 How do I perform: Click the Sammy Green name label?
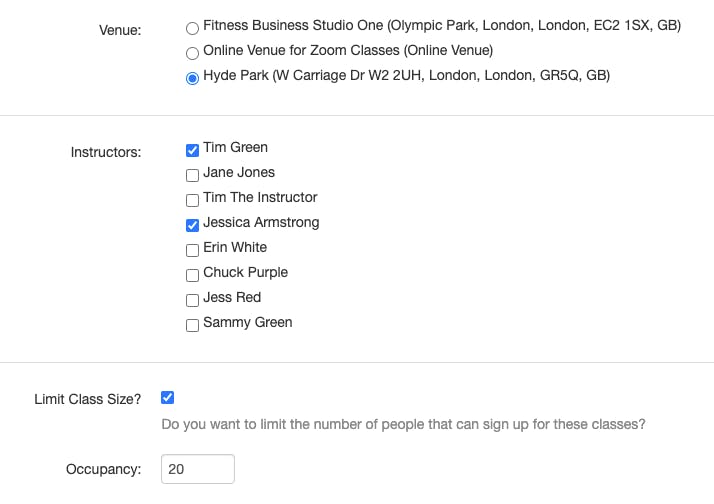point(247,322)
